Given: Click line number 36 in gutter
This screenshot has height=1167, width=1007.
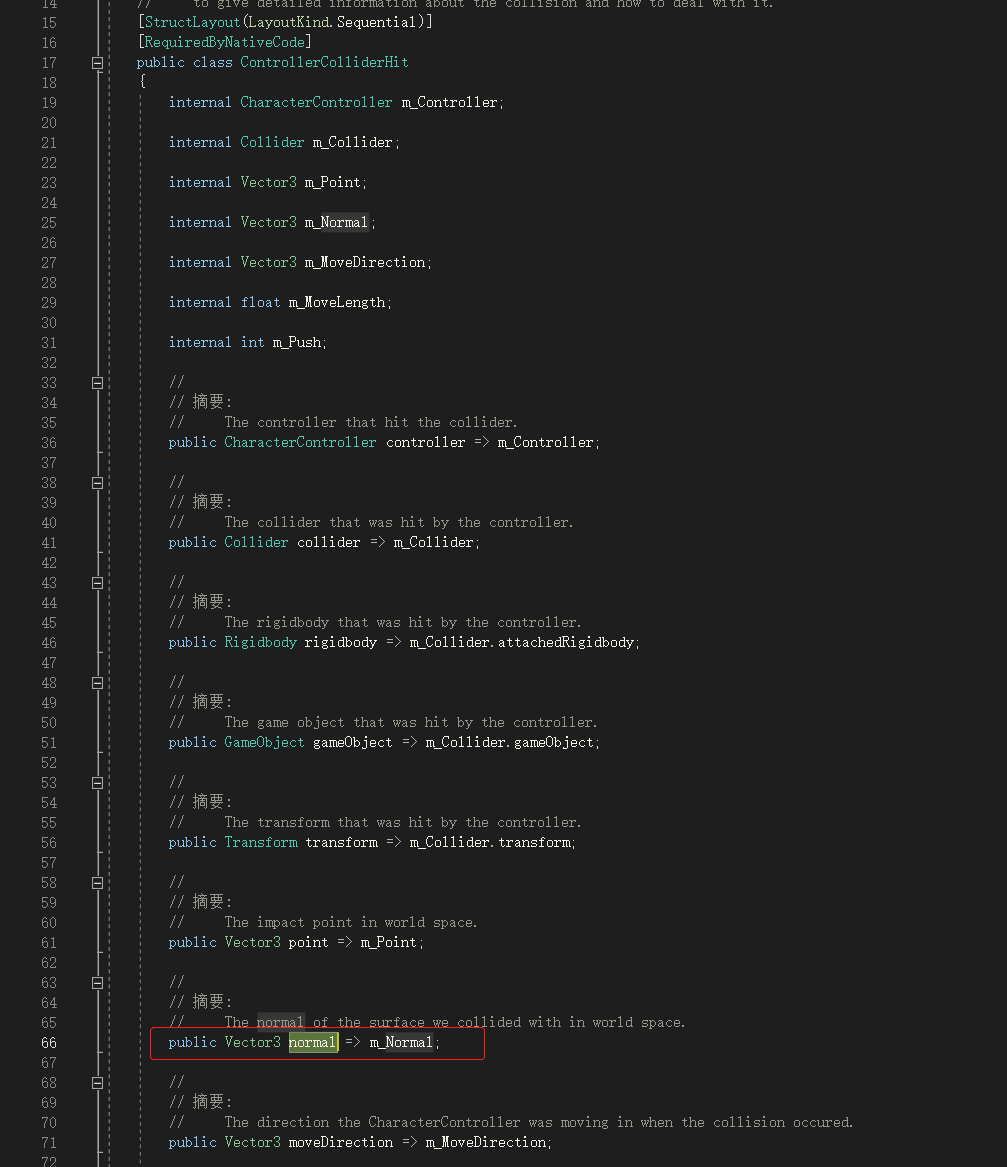Looking at the screenshot, I should coord(49,443).
